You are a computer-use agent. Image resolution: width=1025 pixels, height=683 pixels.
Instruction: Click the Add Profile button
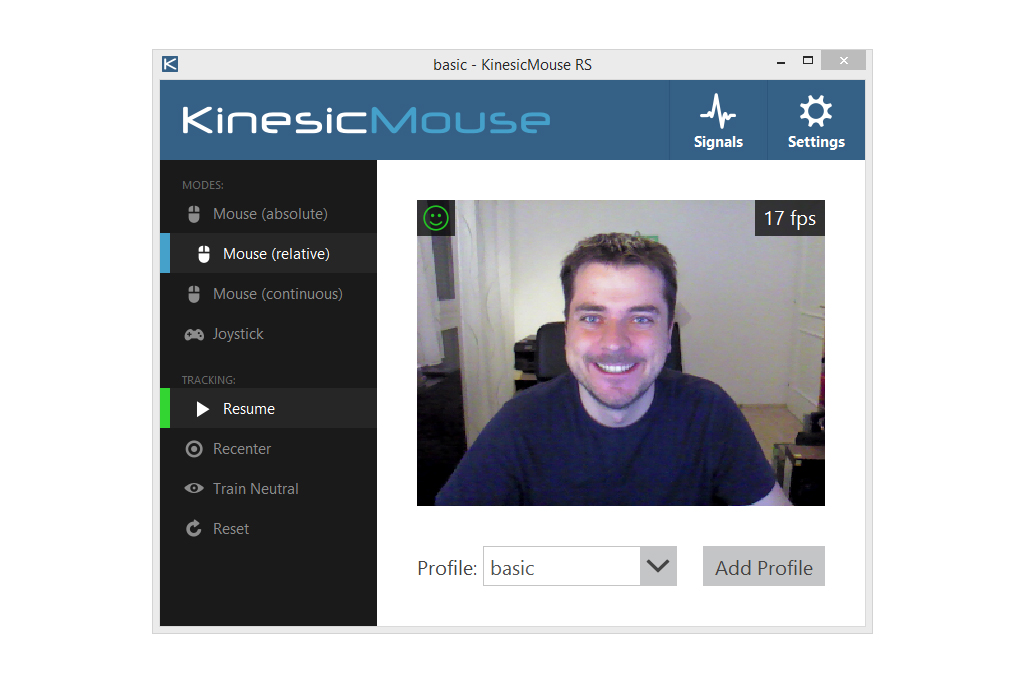764,566
